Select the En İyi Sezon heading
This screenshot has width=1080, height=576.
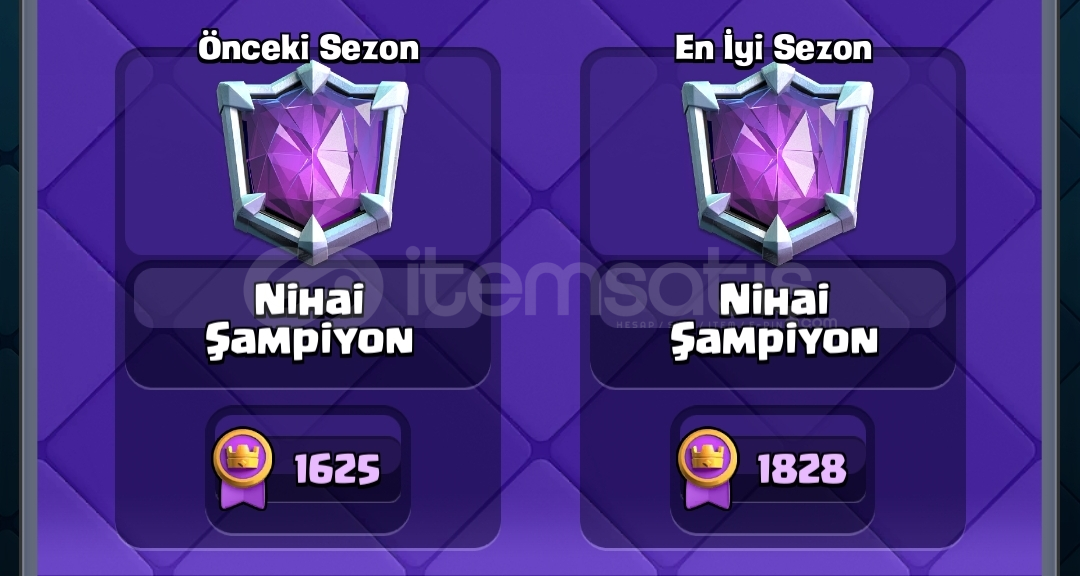coord(773,49)
